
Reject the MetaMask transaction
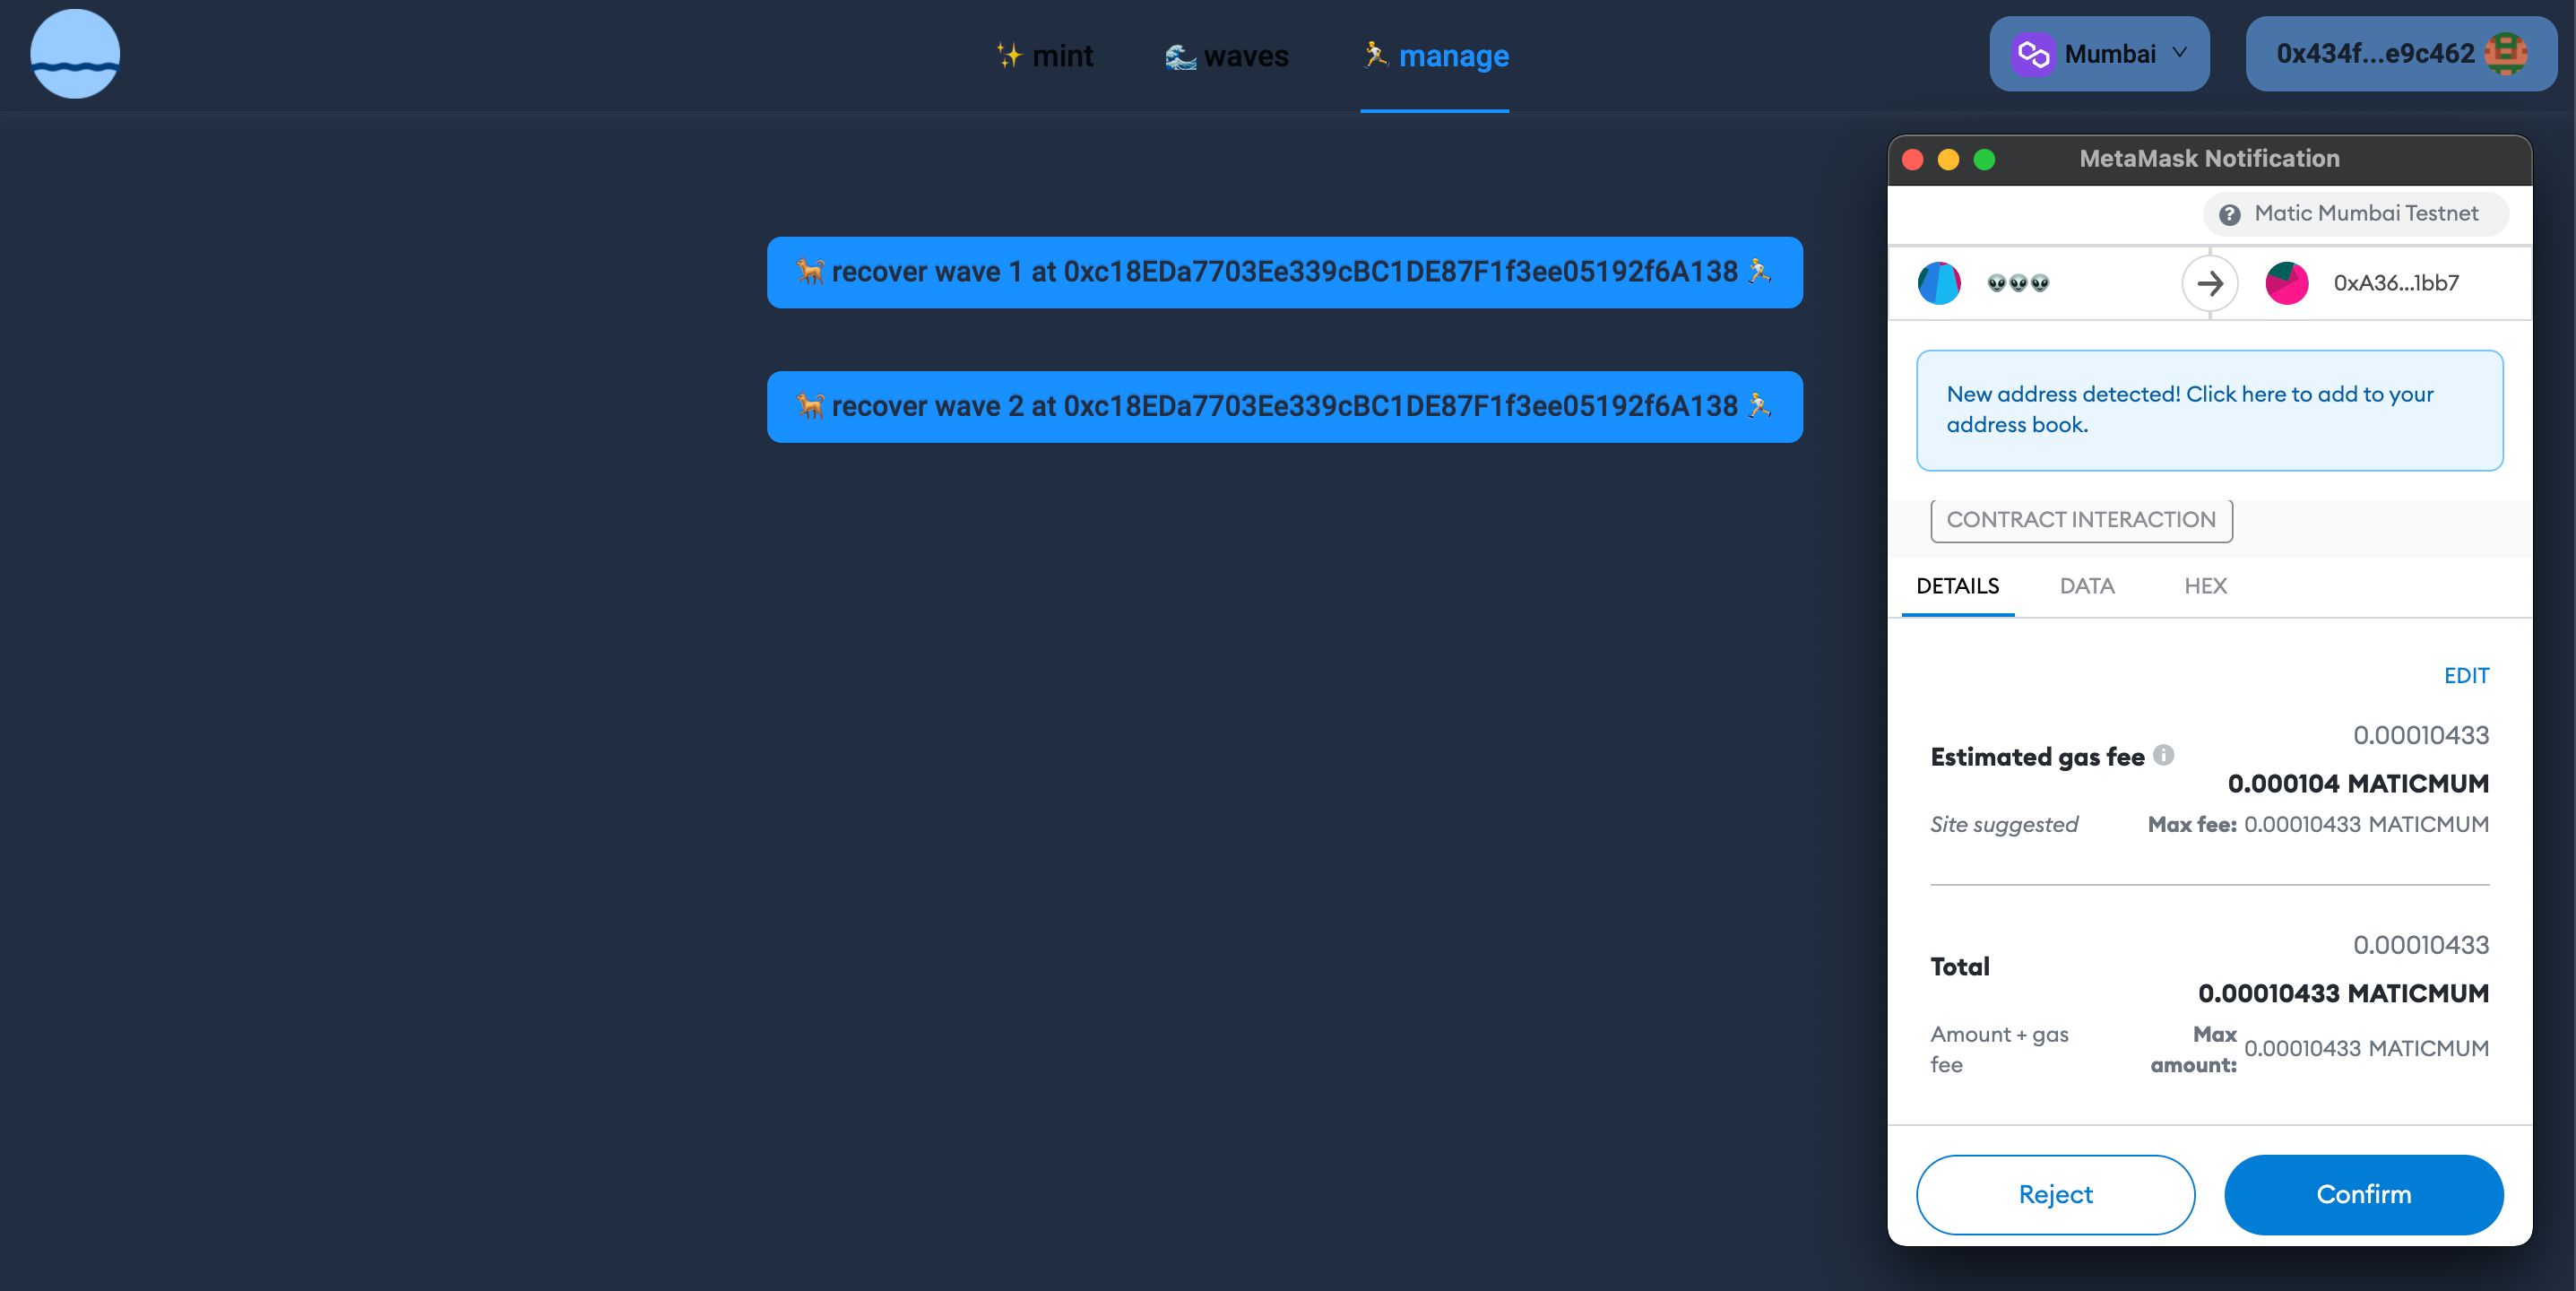click(x=2056, y=1194)
